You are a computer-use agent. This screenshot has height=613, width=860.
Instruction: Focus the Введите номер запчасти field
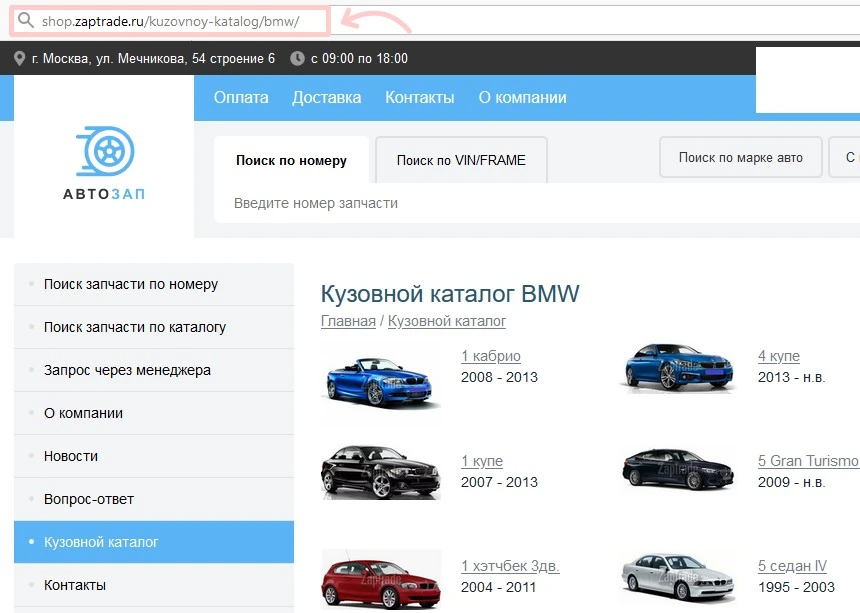[x=536, y=203]
